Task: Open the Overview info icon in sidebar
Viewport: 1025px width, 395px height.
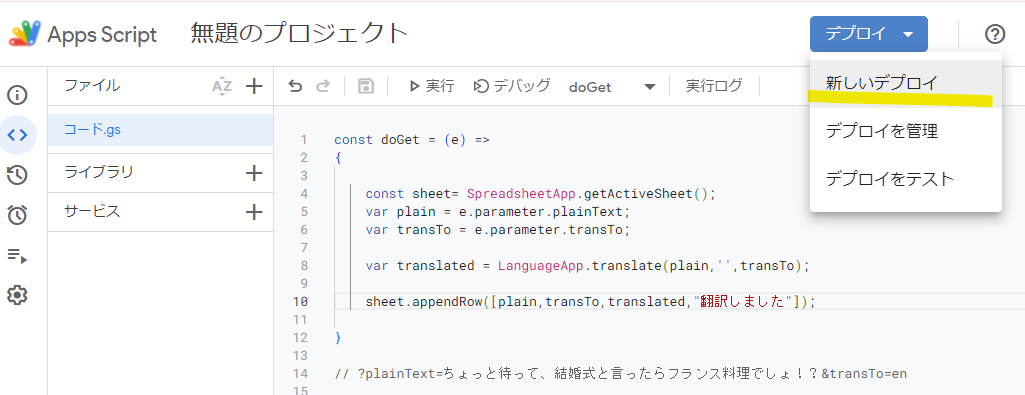Action: pos(17,95)
